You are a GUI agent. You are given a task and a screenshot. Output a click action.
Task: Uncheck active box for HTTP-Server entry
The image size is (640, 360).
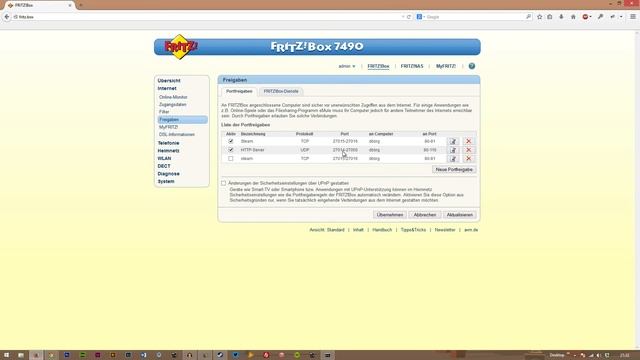coord(231,150)
